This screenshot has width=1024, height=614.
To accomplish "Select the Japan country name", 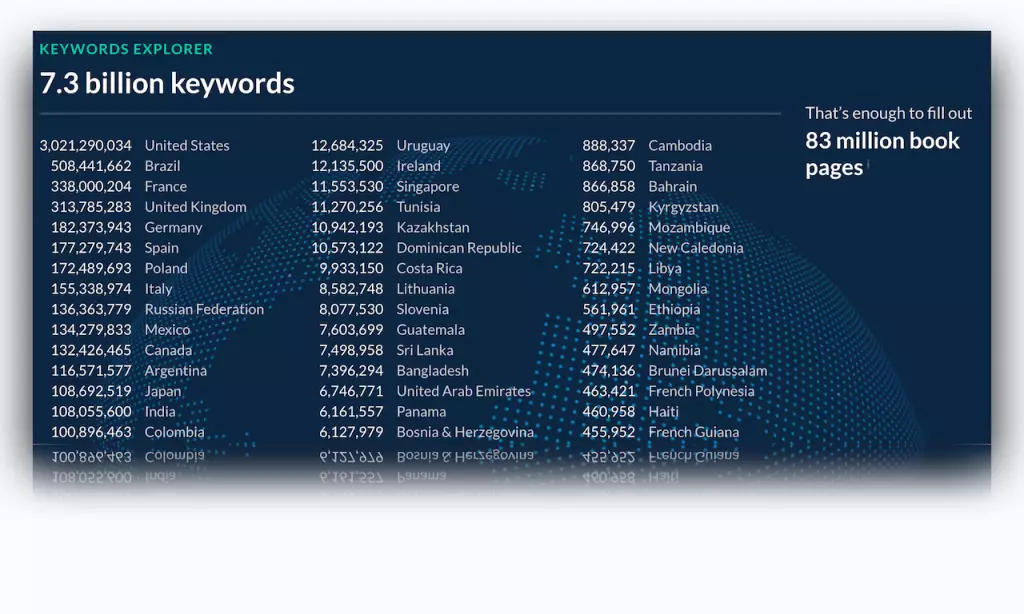I will click(x=163, y=391).
